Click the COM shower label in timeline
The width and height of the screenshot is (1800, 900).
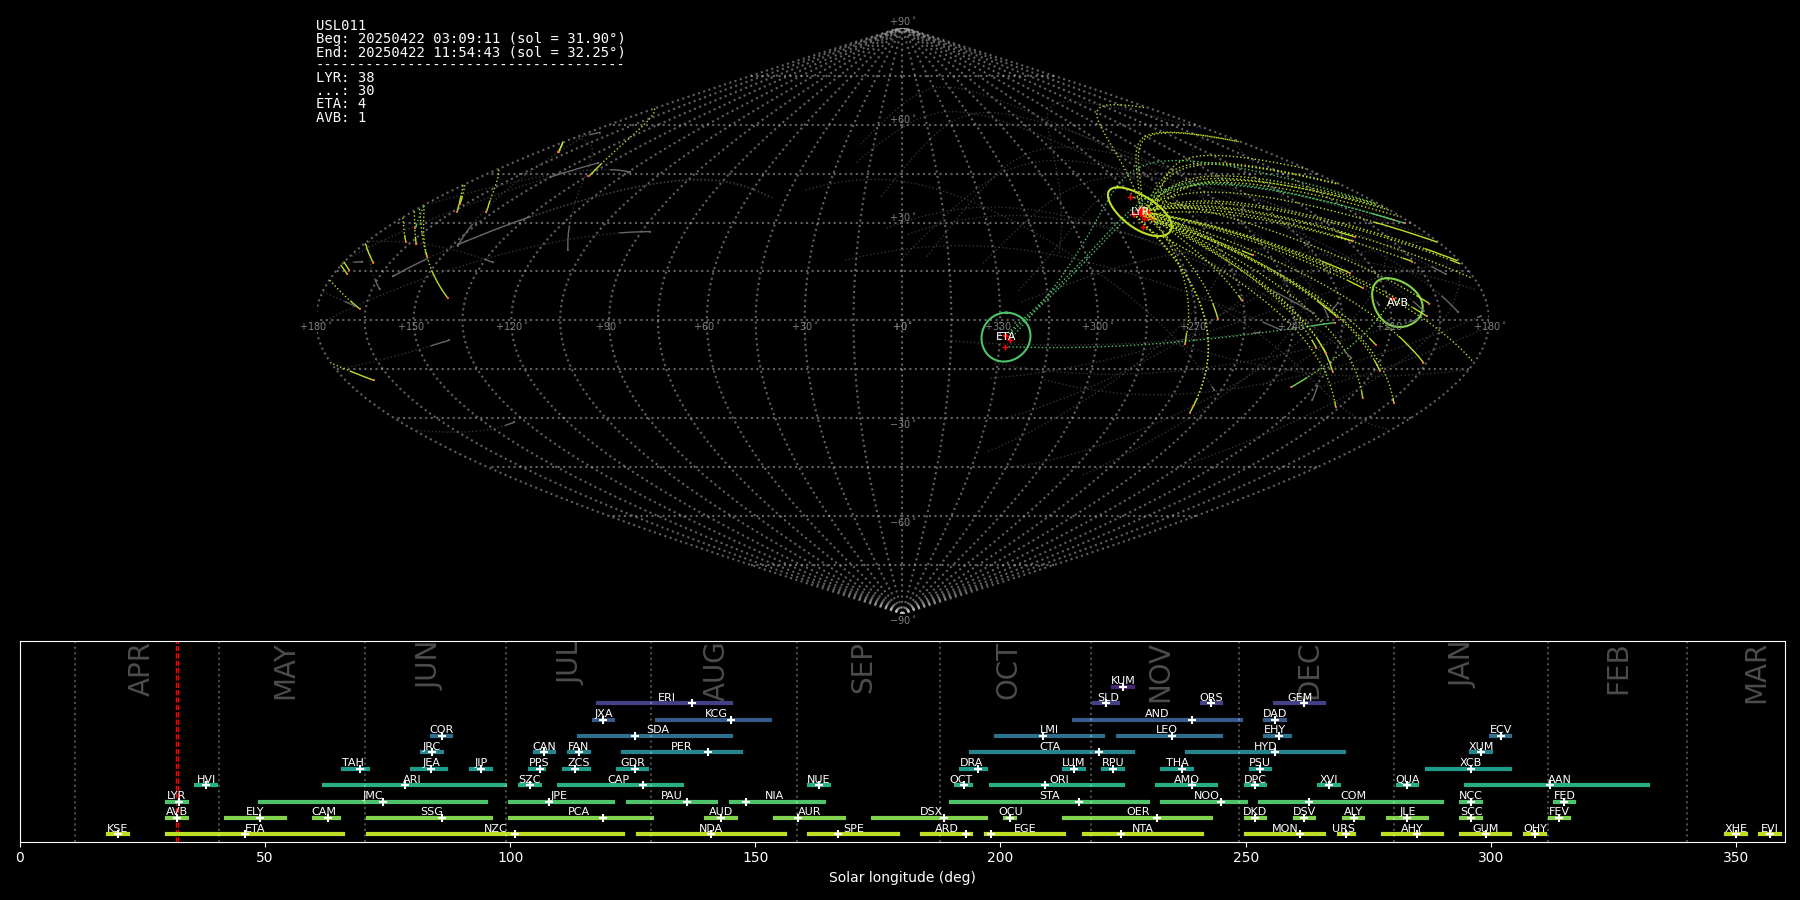1353,796
